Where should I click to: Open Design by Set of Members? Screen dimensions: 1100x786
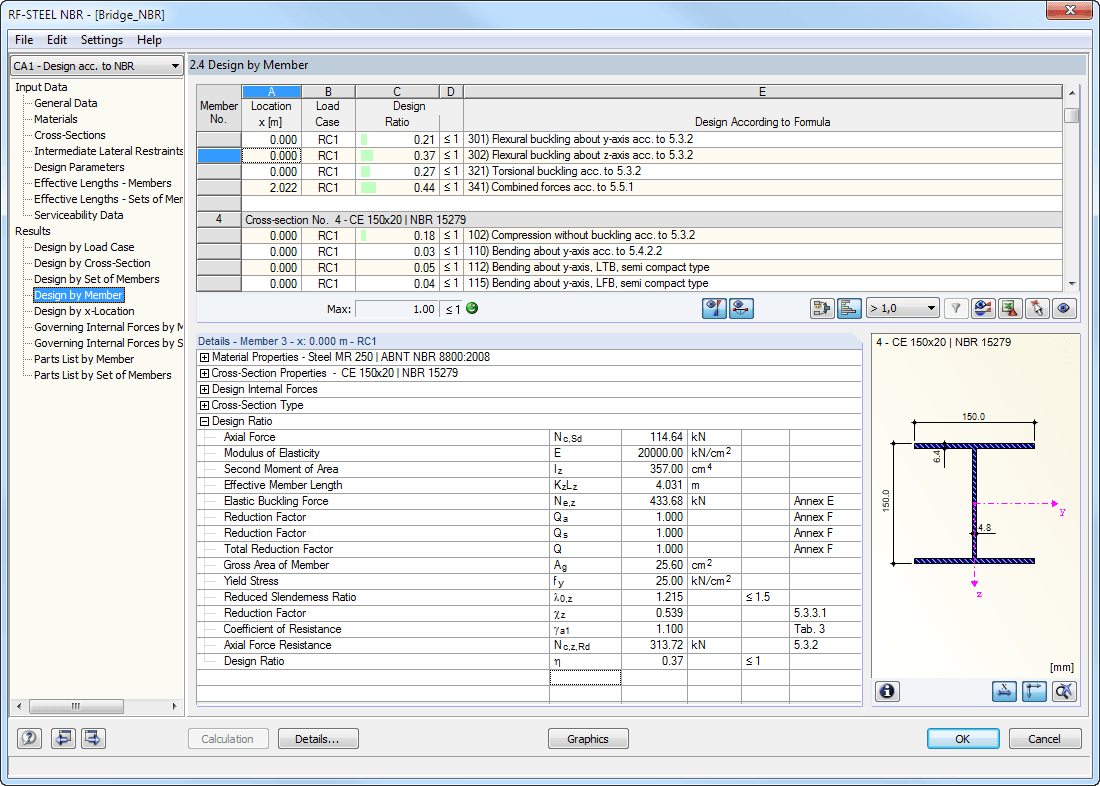click(97, 279)
